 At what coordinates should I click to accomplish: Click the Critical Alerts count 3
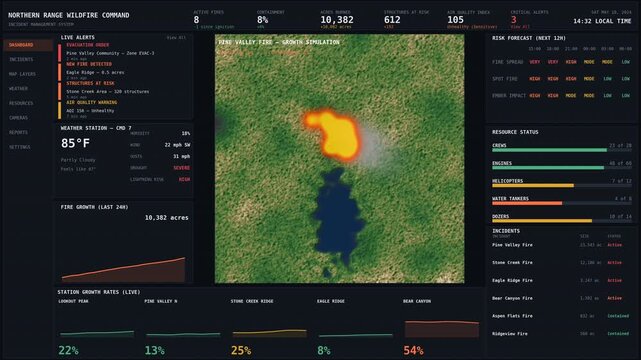(514, 20)
